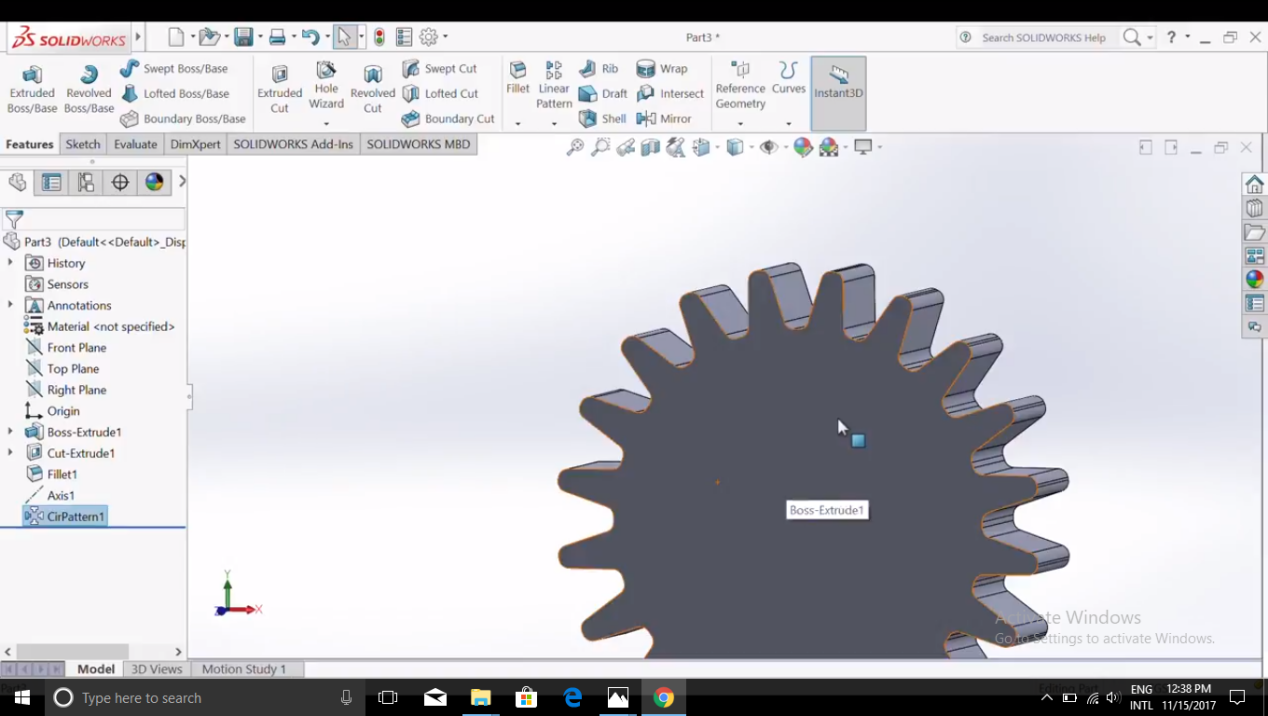Select CirPattern1 in feature tree
This screenshot has height=716, width=1268.
coord(65,517)
